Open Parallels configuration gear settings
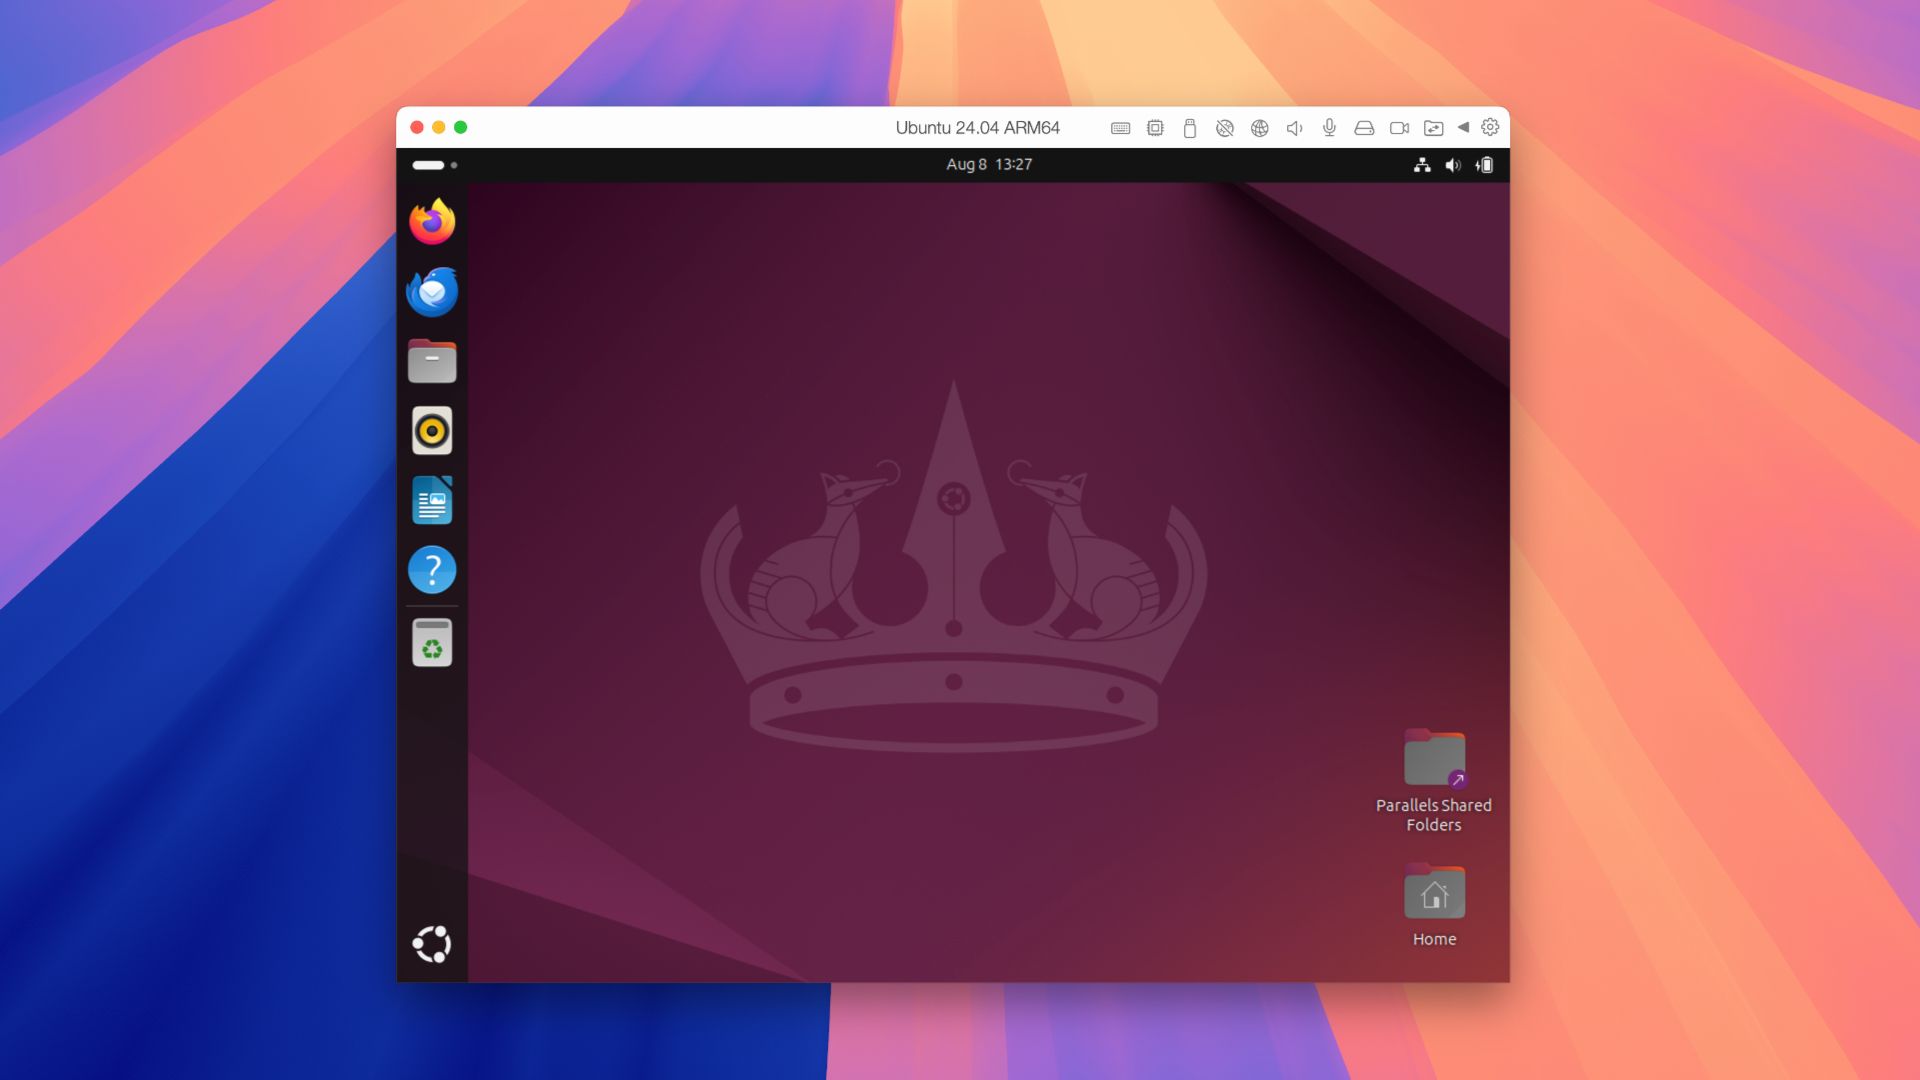The image size is (1920, 1080). coord(1490,127)
